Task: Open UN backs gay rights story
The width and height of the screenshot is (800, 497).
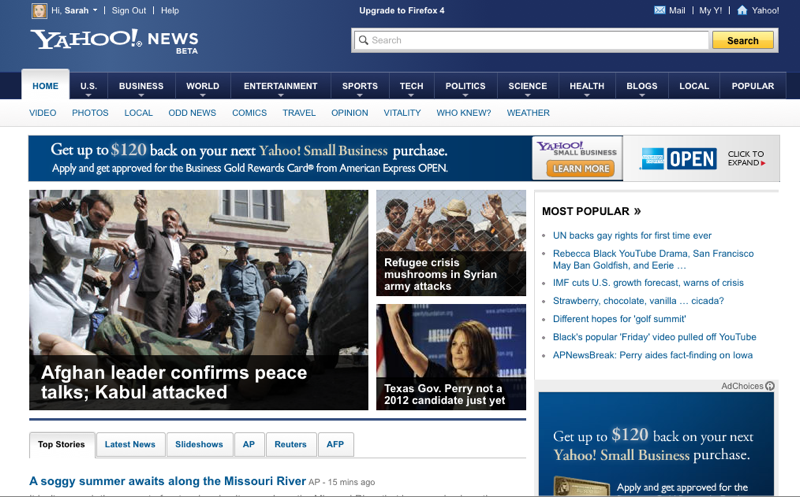Action: pyautogui.click(x=632, y=235)
